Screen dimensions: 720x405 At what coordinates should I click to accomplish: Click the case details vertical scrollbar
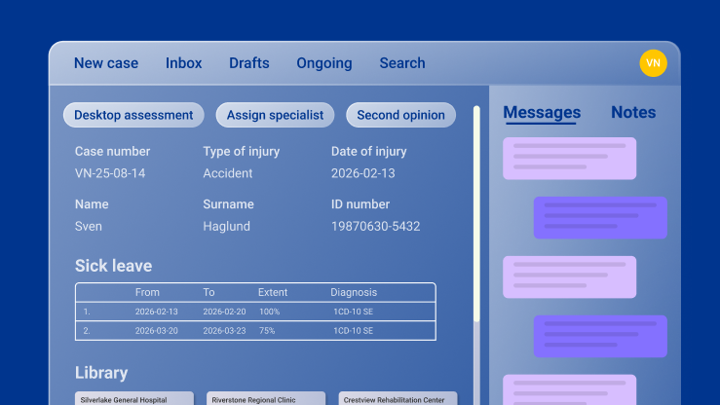(x=476, y=212)
